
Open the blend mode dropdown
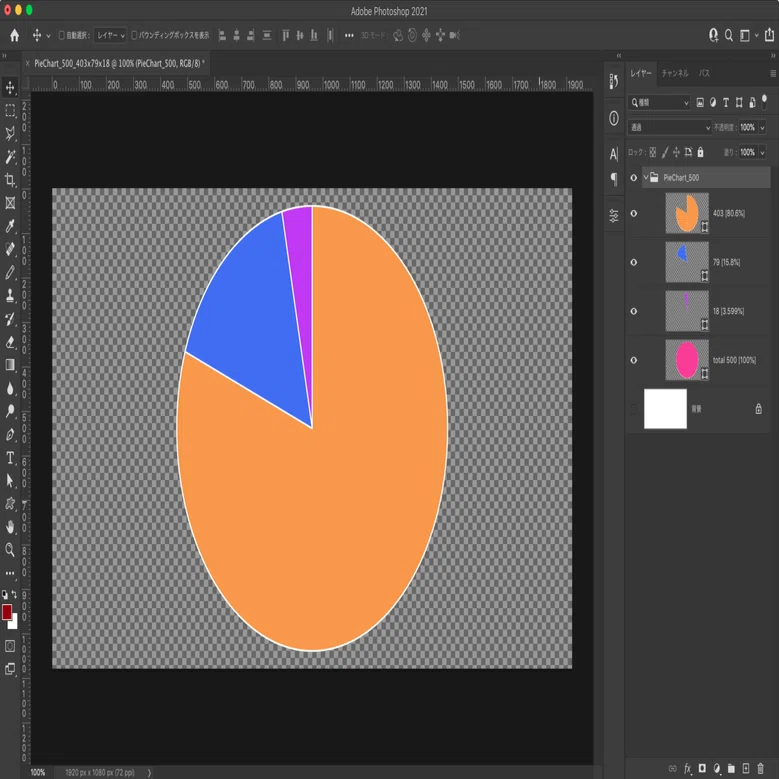(669, 127)
